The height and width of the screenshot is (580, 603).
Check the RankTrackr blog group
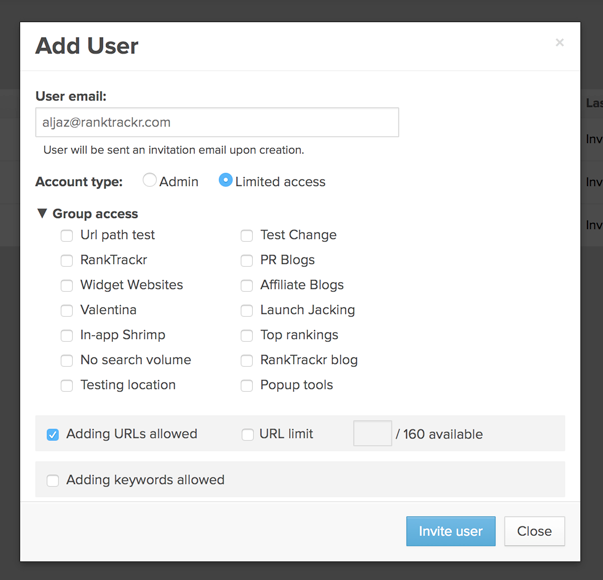click(x=247, y=360)
